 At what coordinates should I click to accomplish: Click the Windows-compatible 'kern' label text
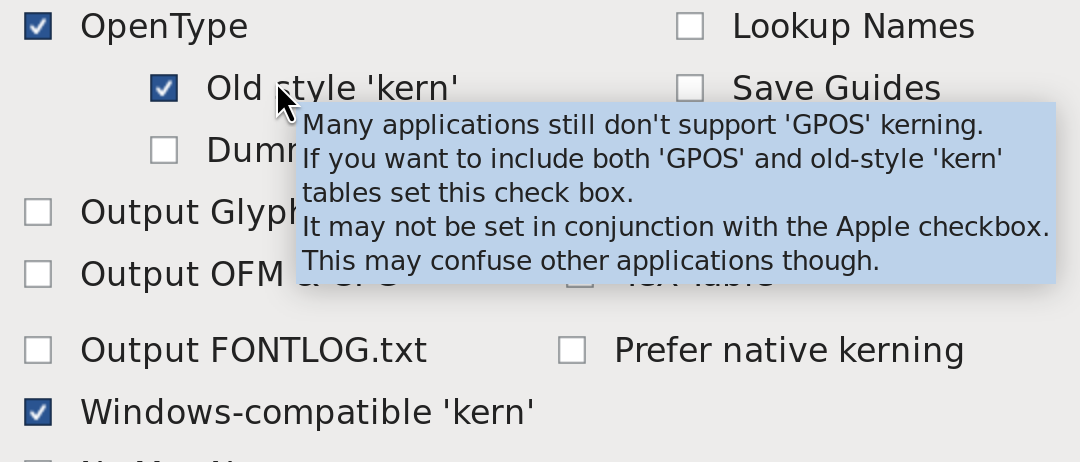click(x=307, y=411)
